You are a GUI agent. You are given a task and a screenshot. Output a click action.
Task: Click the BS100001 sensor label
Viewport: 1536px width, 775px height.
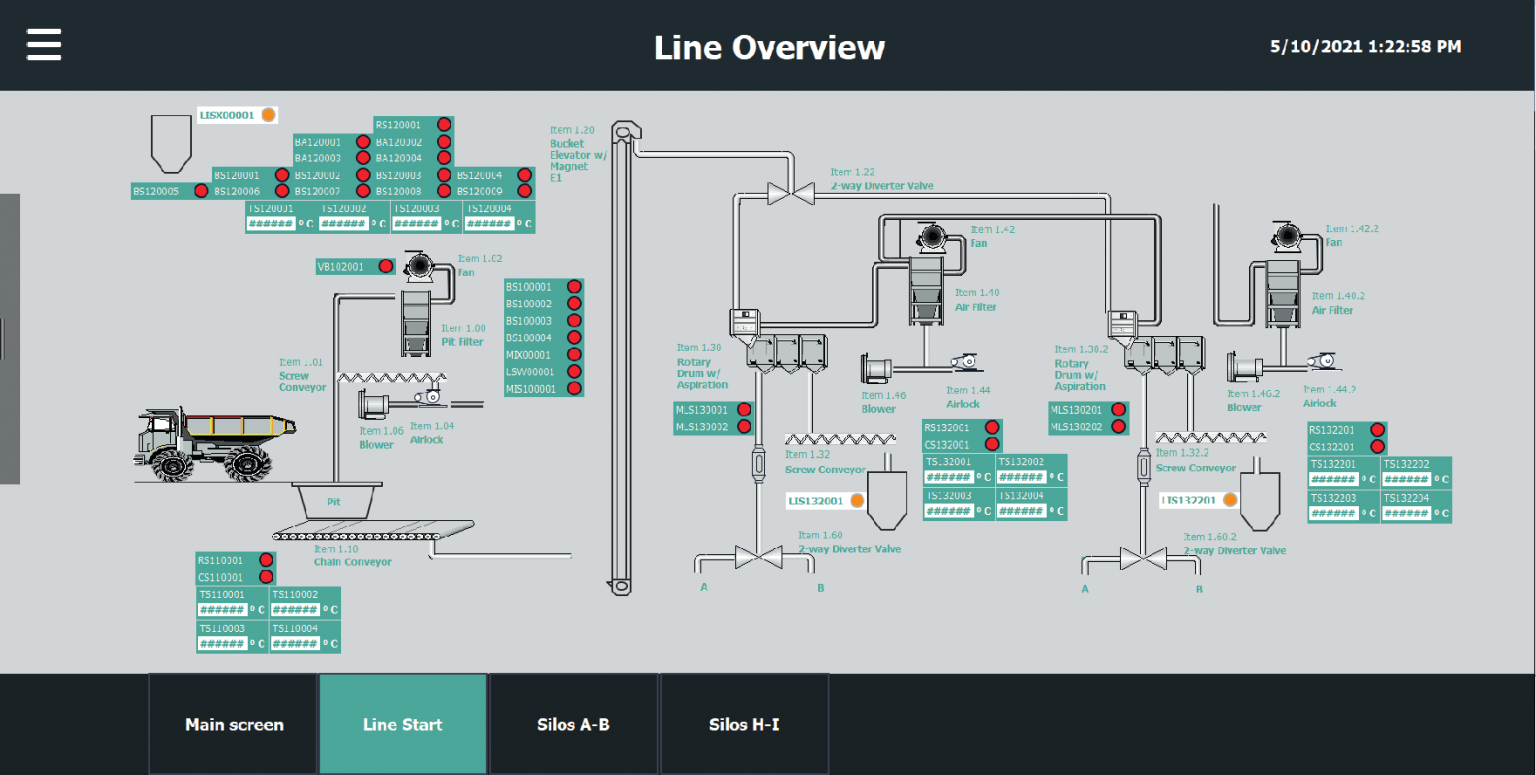[x=529, y=287]
